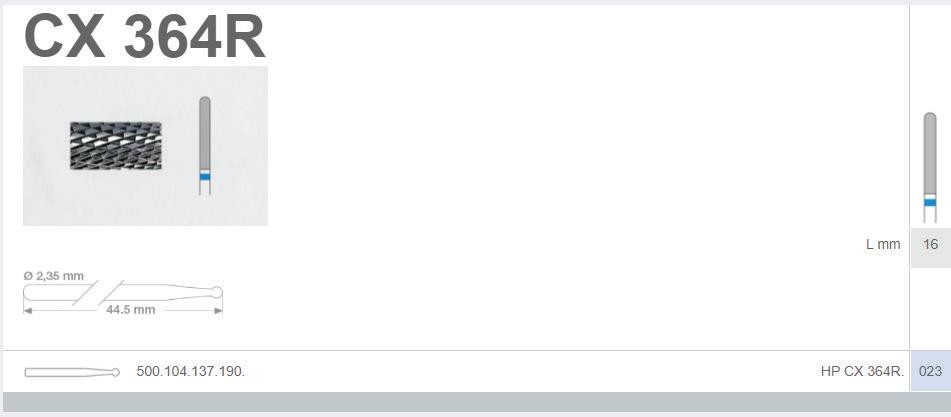The height and width of the screenshot is (417, 951).
Task: Select the large bur icon in right column
Action: (930, 167)
